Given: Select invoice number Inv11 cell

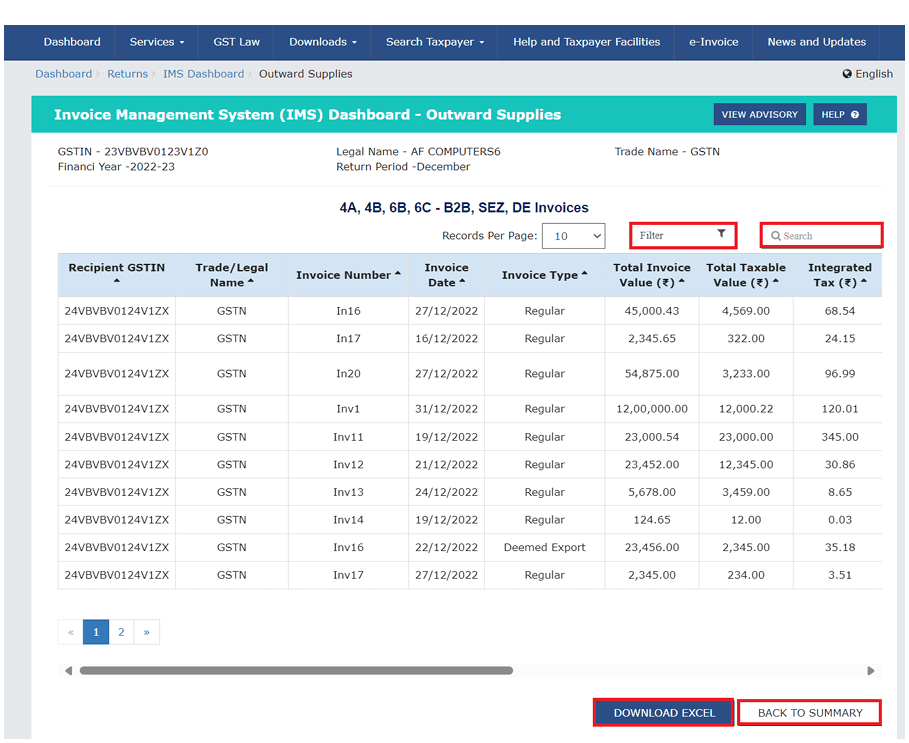Looking at the screenshot, I should [348, 437].
